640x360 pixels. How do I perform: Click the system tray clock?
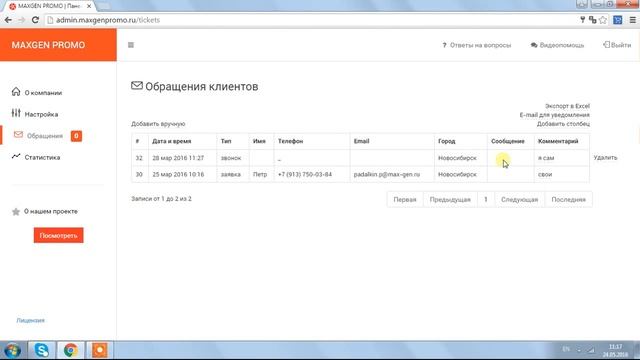[x=616, y=351]
